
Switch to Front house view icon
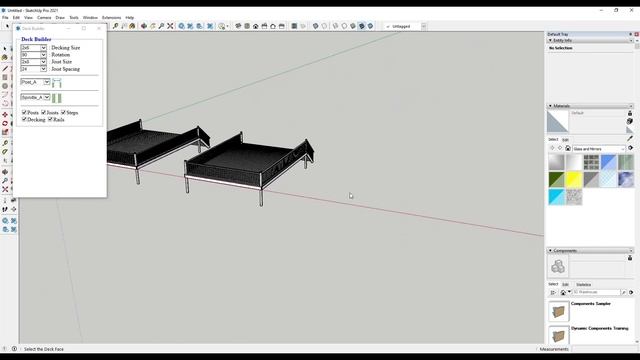[256, 26]
